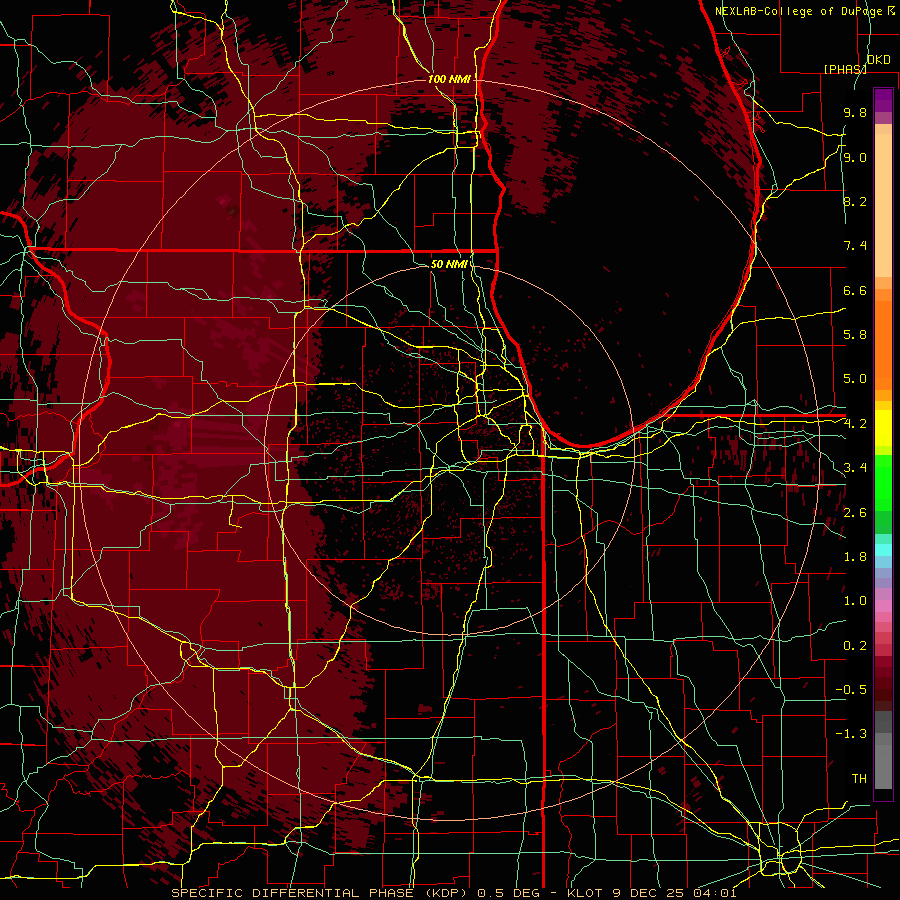The image size is (900, 900).
Task: Pick the light peach segment of the color bar
Action: tap(883, 205)
